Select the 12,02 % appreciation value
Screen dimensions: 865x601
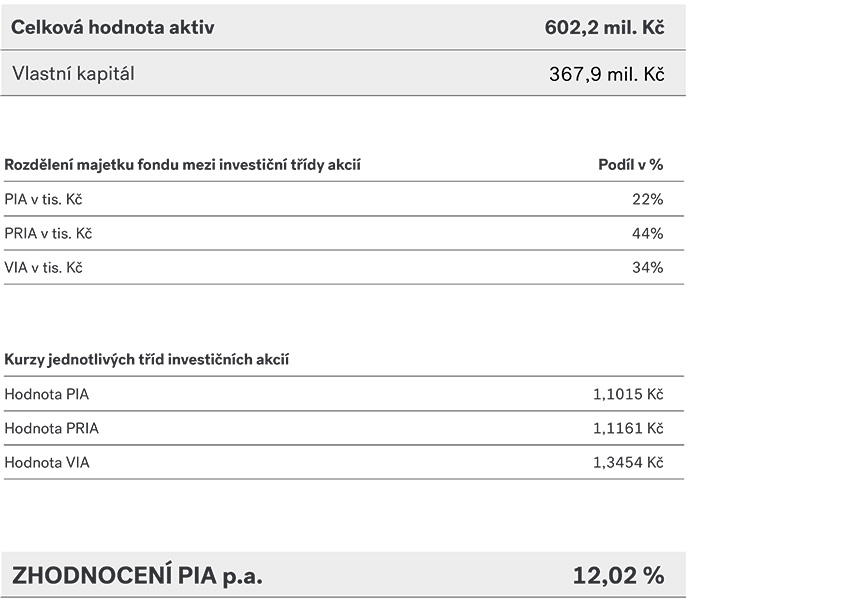tap(618, 575)
